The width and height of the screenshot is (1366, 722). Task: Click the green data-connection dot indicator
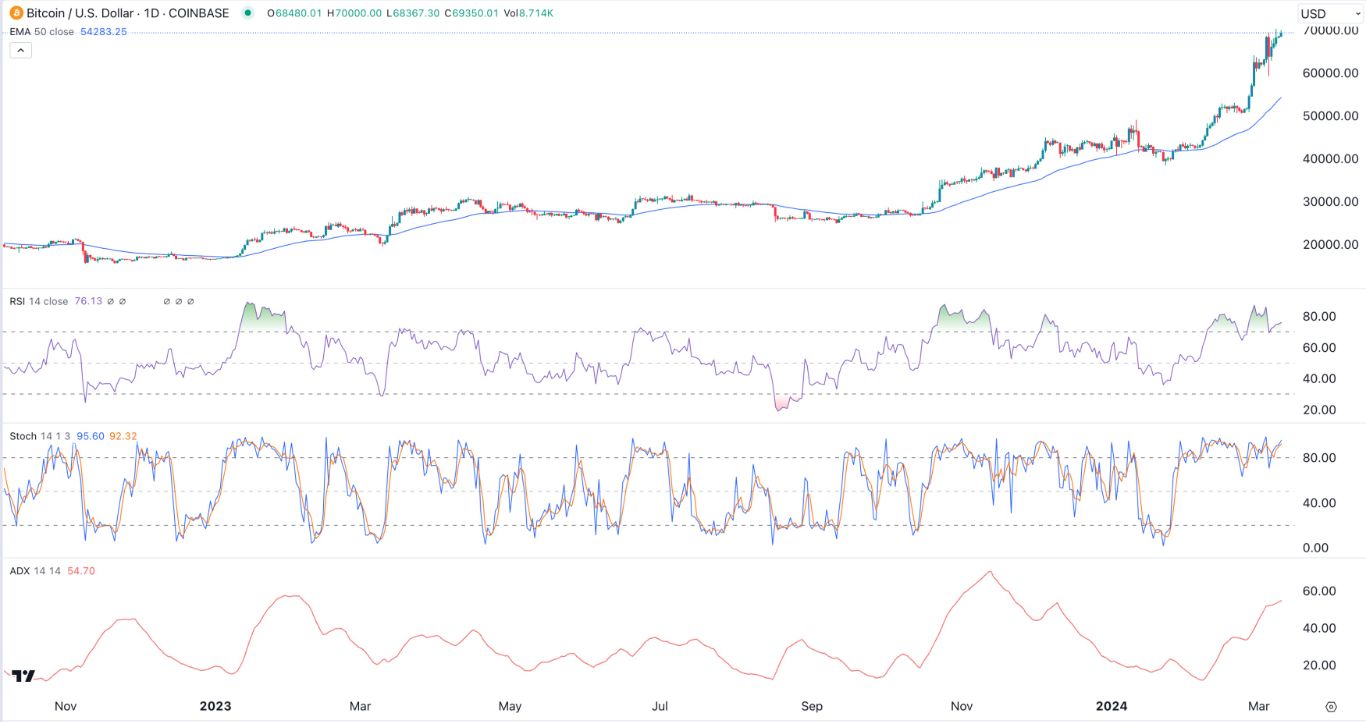pos(247,14)
